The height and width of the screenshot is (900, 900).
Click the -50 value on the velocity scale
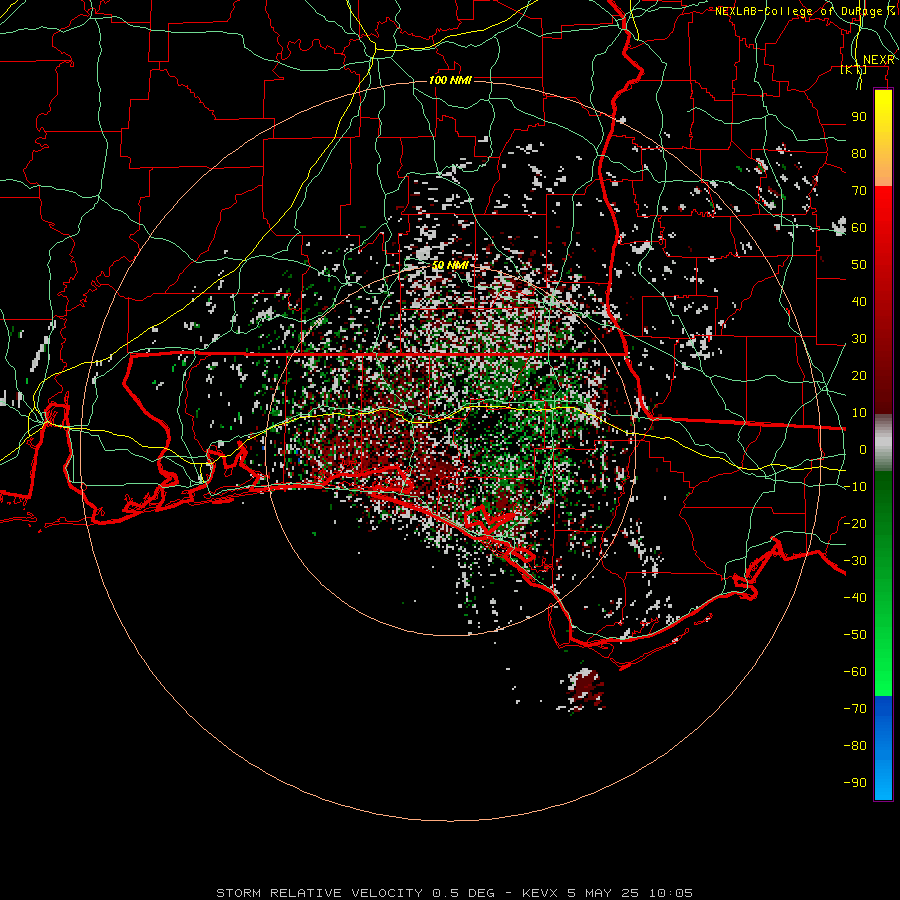(855, 634)
